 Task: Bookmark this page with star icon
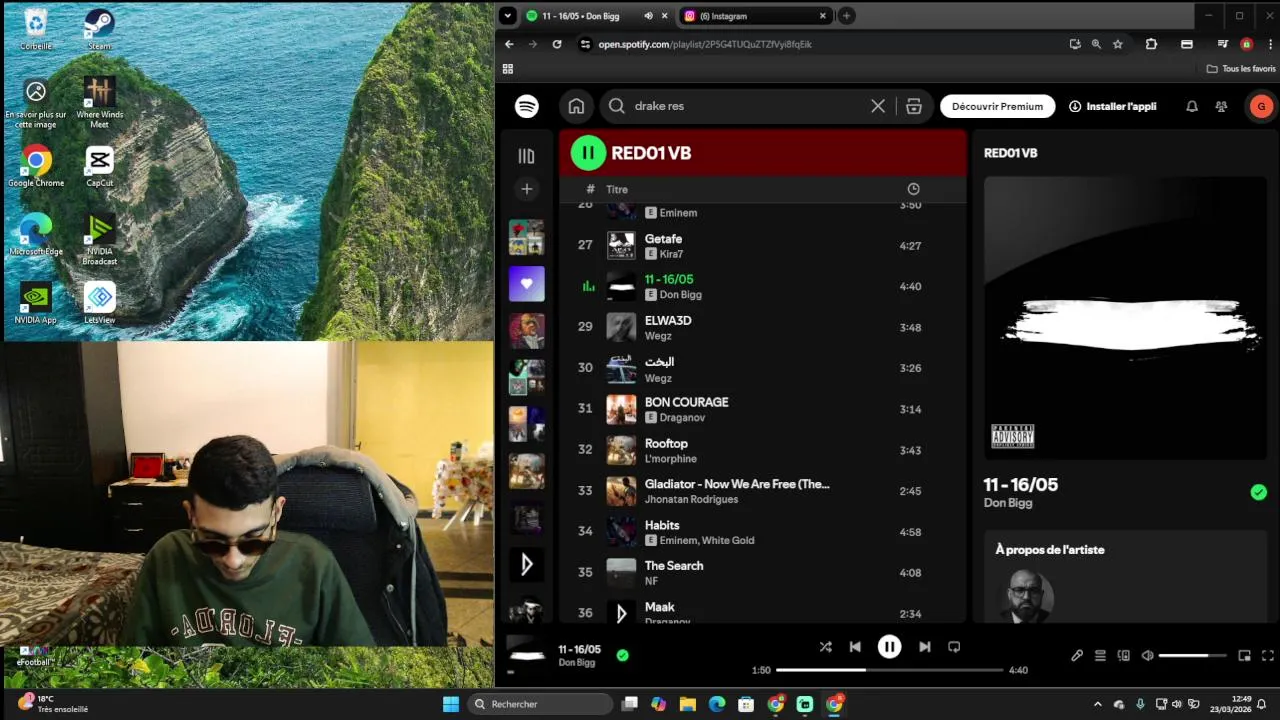click(x=1118, y=44)
